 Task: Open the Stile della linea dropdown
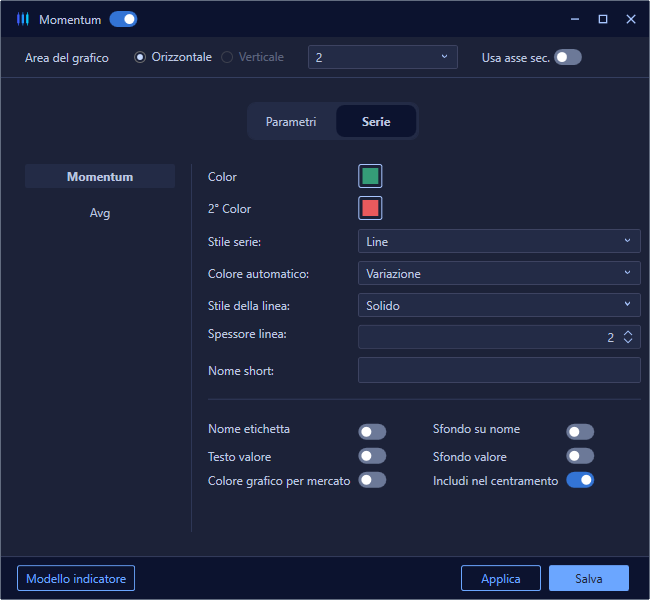(x=499, y=305)
